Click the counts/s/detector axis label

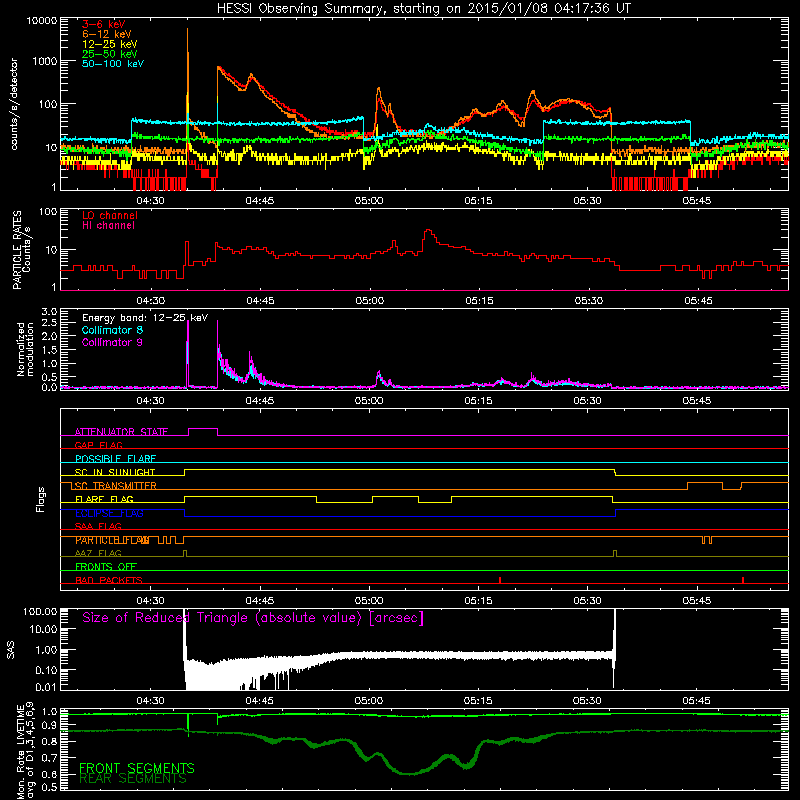tap(14, 104)
